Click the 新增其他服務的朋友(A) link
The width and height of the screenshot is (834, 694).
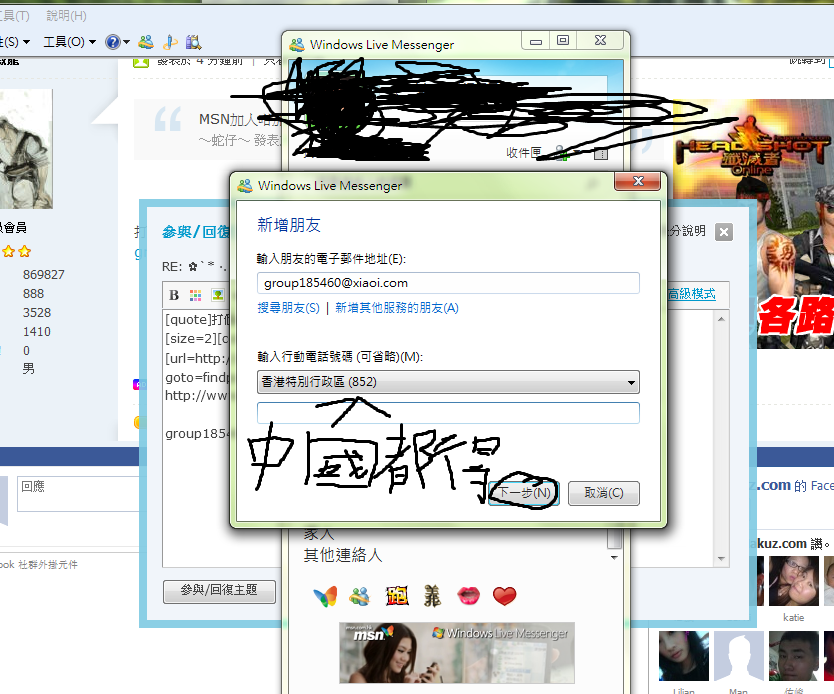pos(396,308)
